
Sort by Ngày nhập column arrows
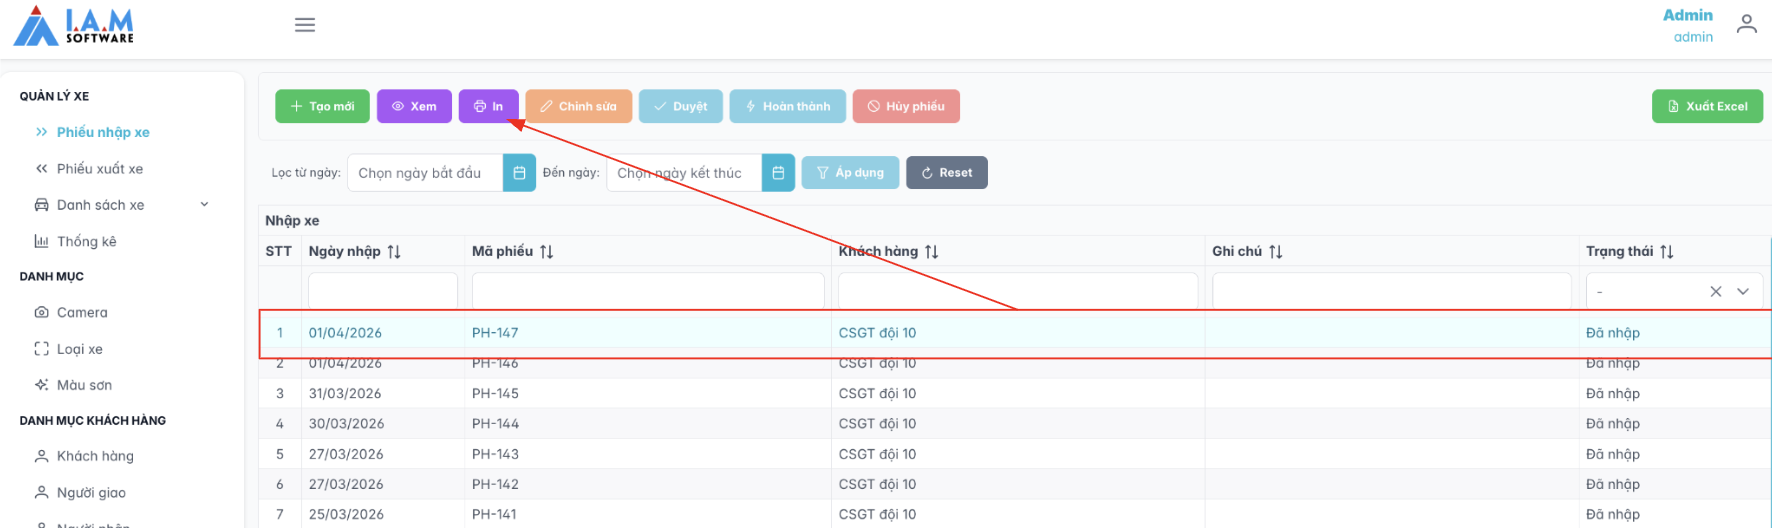(394, 252)
